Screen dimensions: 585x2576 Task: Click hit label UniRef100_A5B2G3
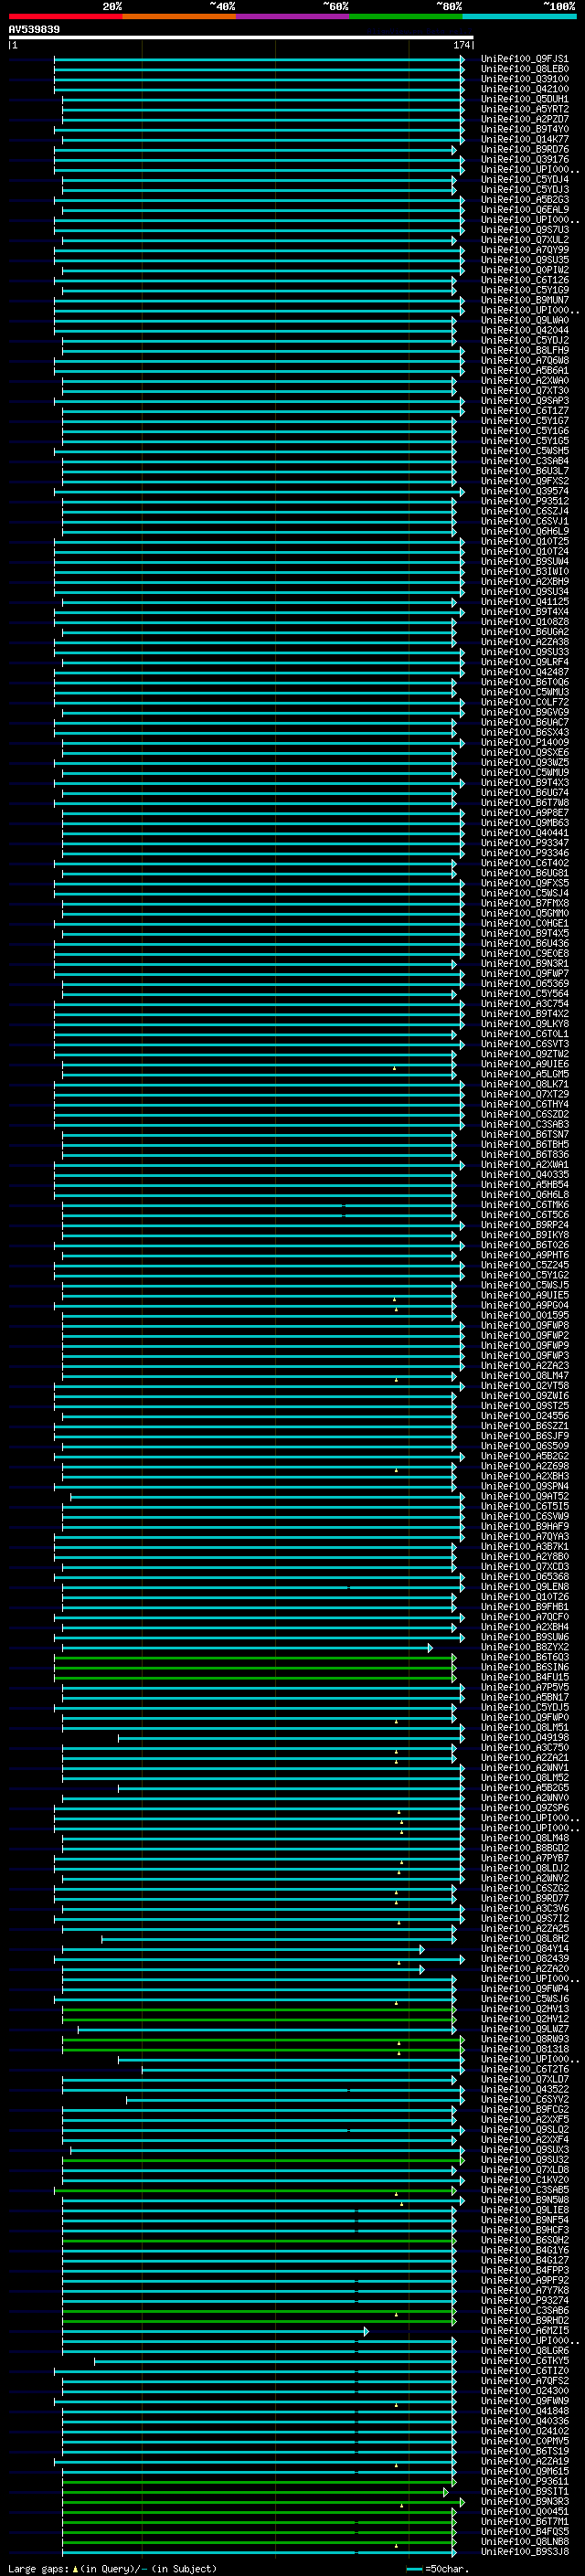tap(524, 200)
